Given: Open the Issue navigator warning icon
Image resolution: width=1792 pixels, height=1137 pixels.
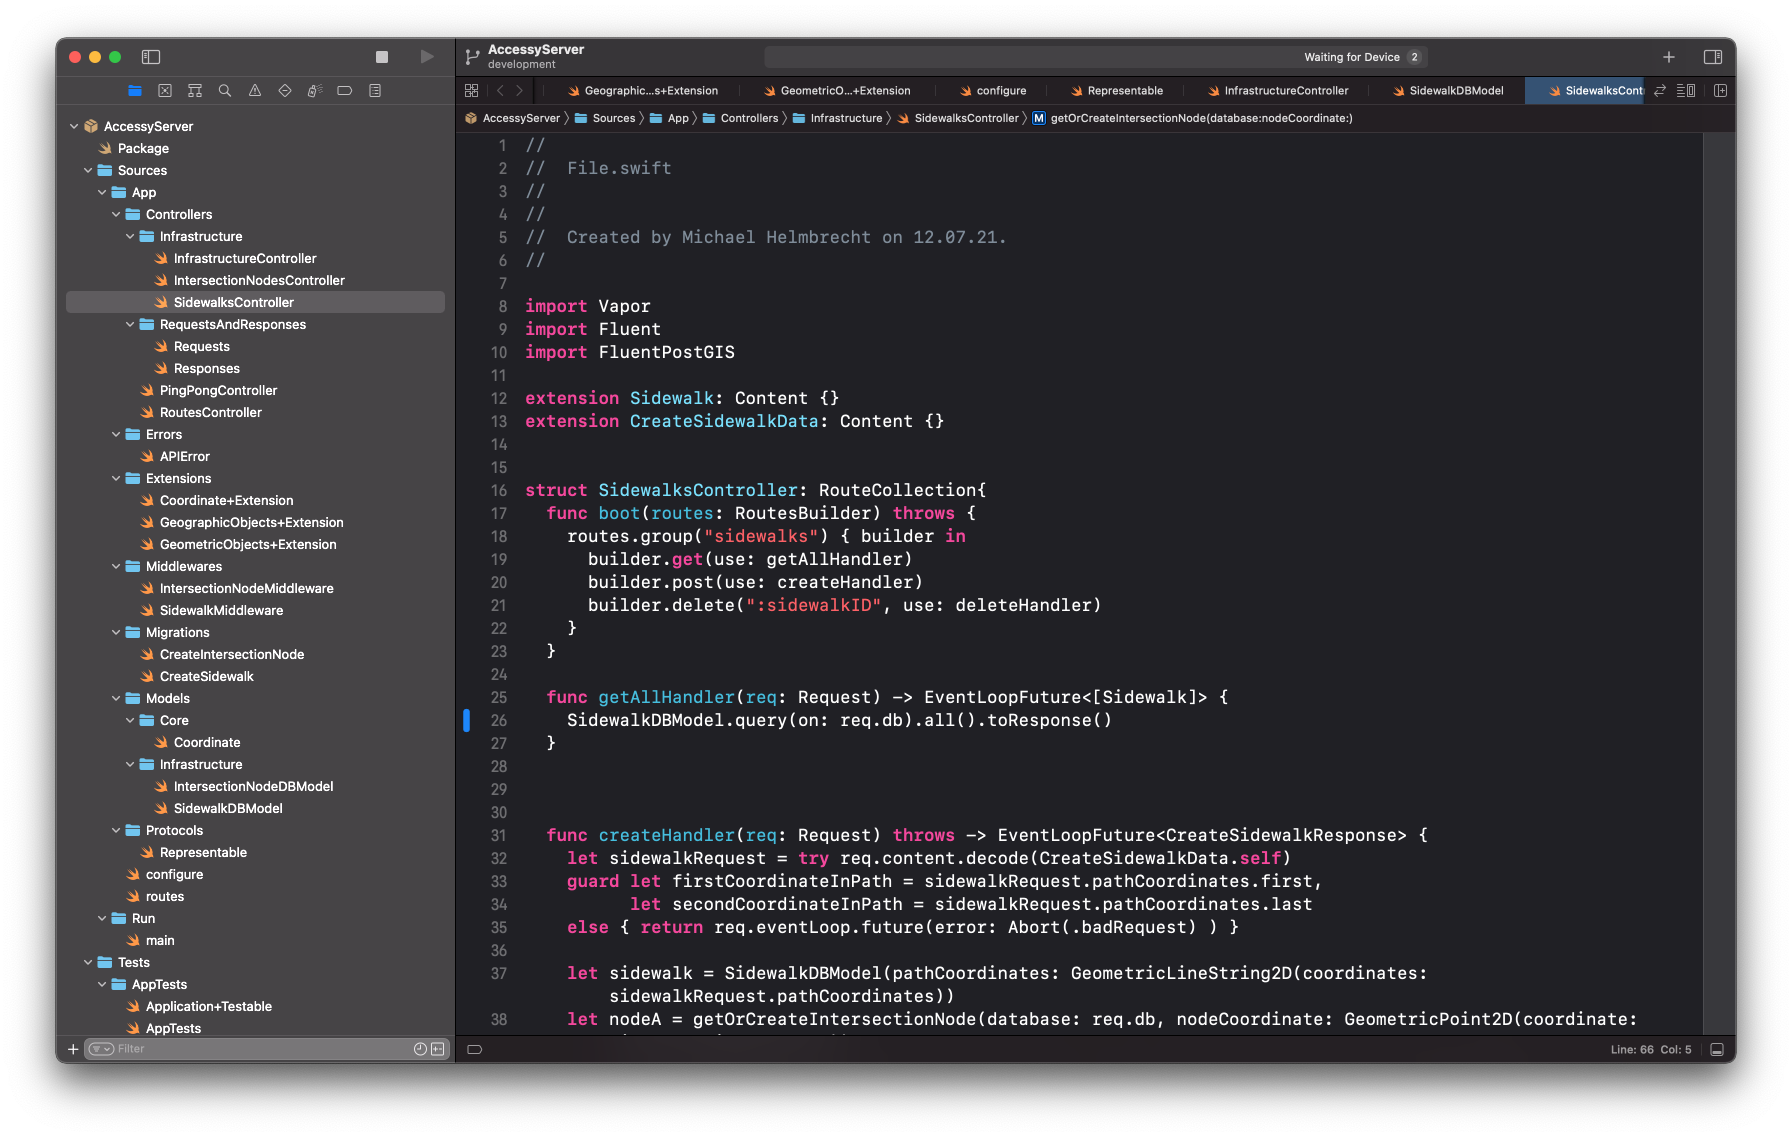Looking at the screenshot, I should click(255, 91).
